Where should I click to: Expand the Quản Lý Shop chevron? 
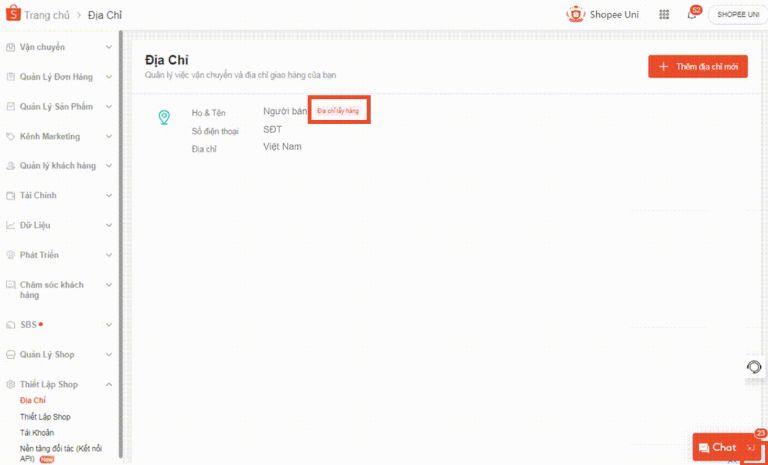coord(109,355)
